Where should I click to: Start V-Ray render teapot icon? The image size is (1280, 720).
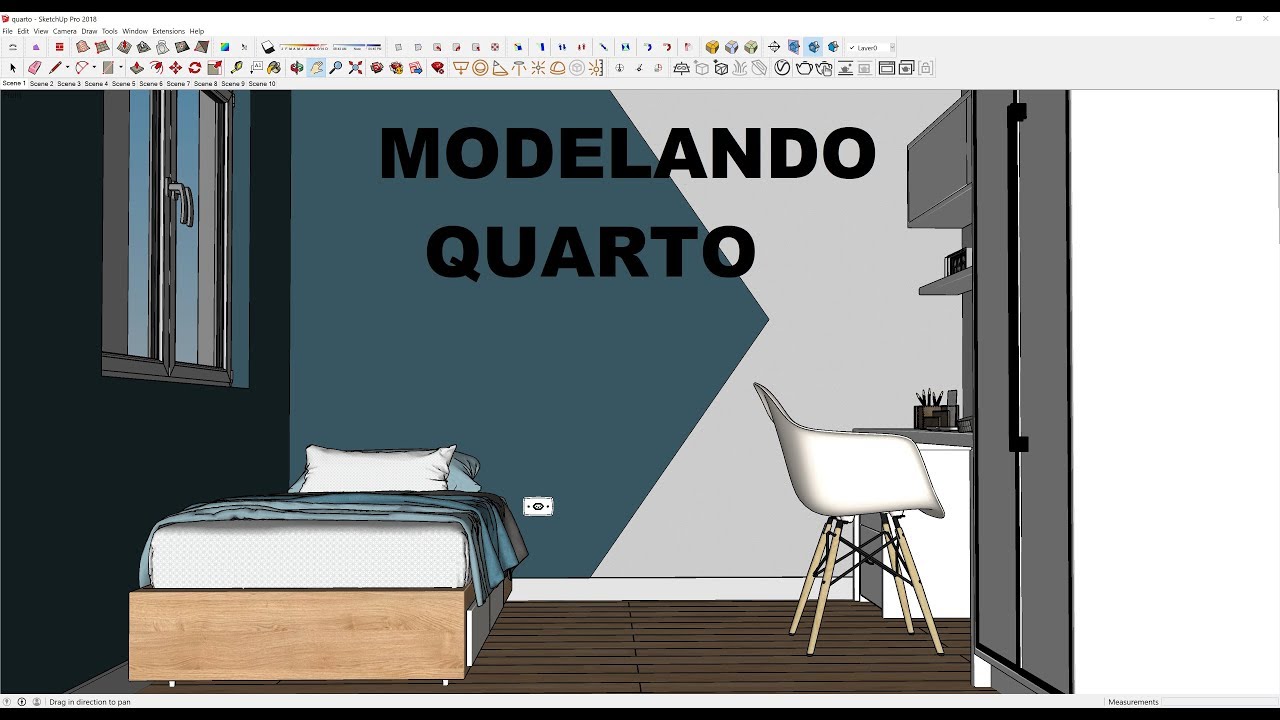click(x=804, y=68)
